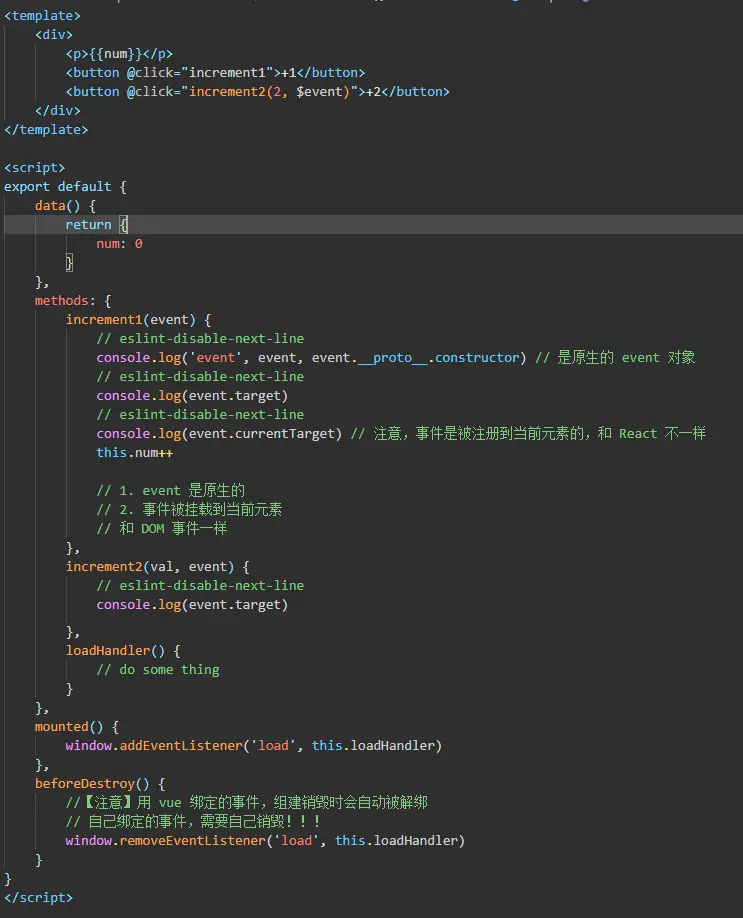This screenshot has height=918, width=743.
Task: Click the comment '//【注意】用 vue 绑定的事件'
Action: coord(246,803)
